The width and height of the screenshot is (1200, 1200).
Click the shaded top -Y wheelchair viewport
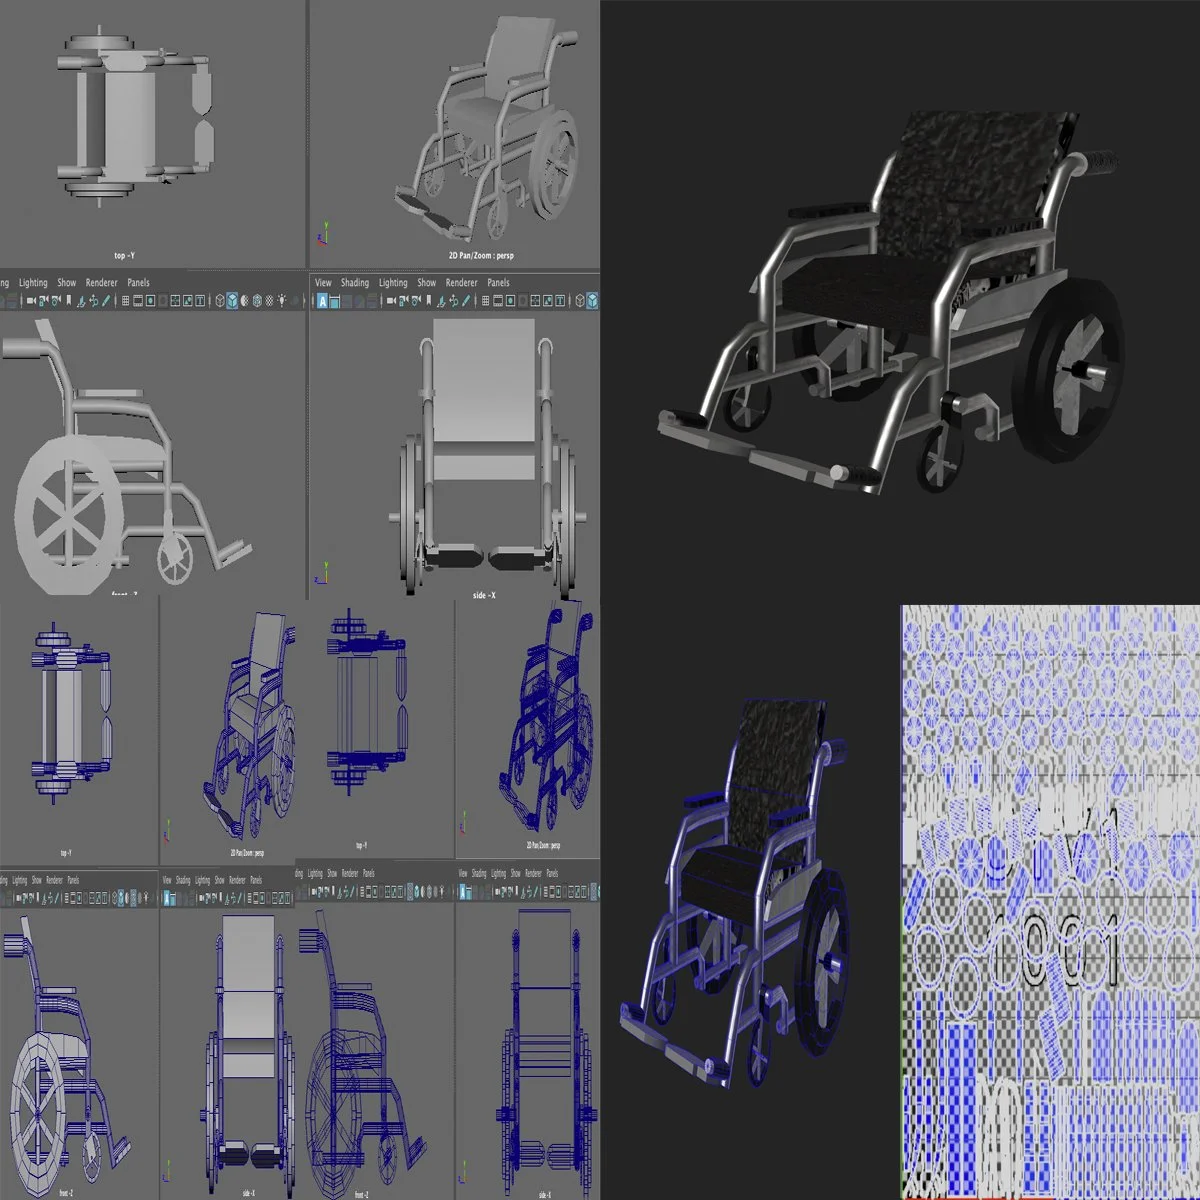[152, 133]
